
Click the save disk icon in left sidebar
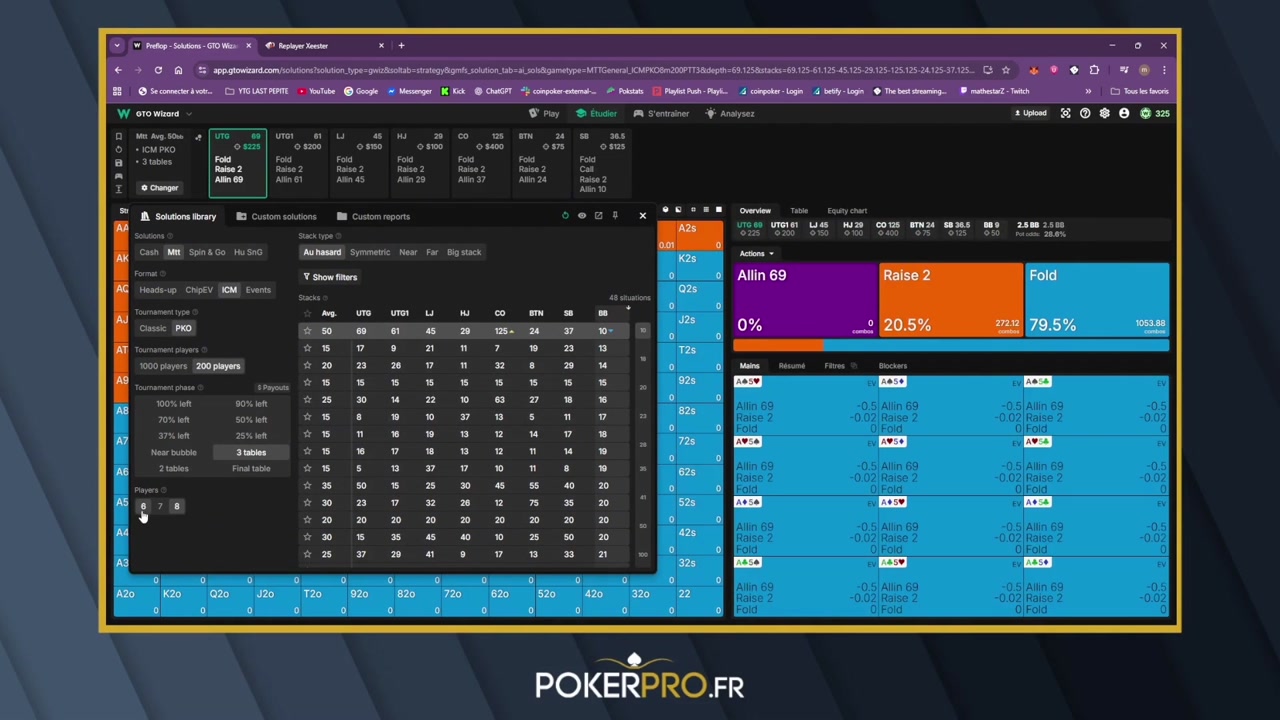118,162
